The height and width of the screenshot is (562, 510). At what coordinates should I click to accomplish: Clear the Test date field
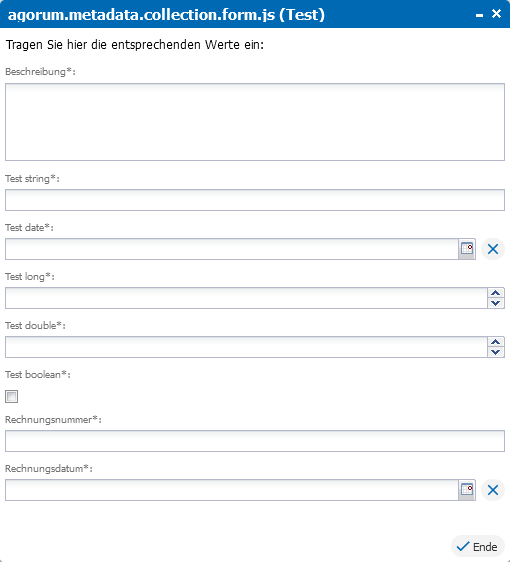click(x=493, y=249)
